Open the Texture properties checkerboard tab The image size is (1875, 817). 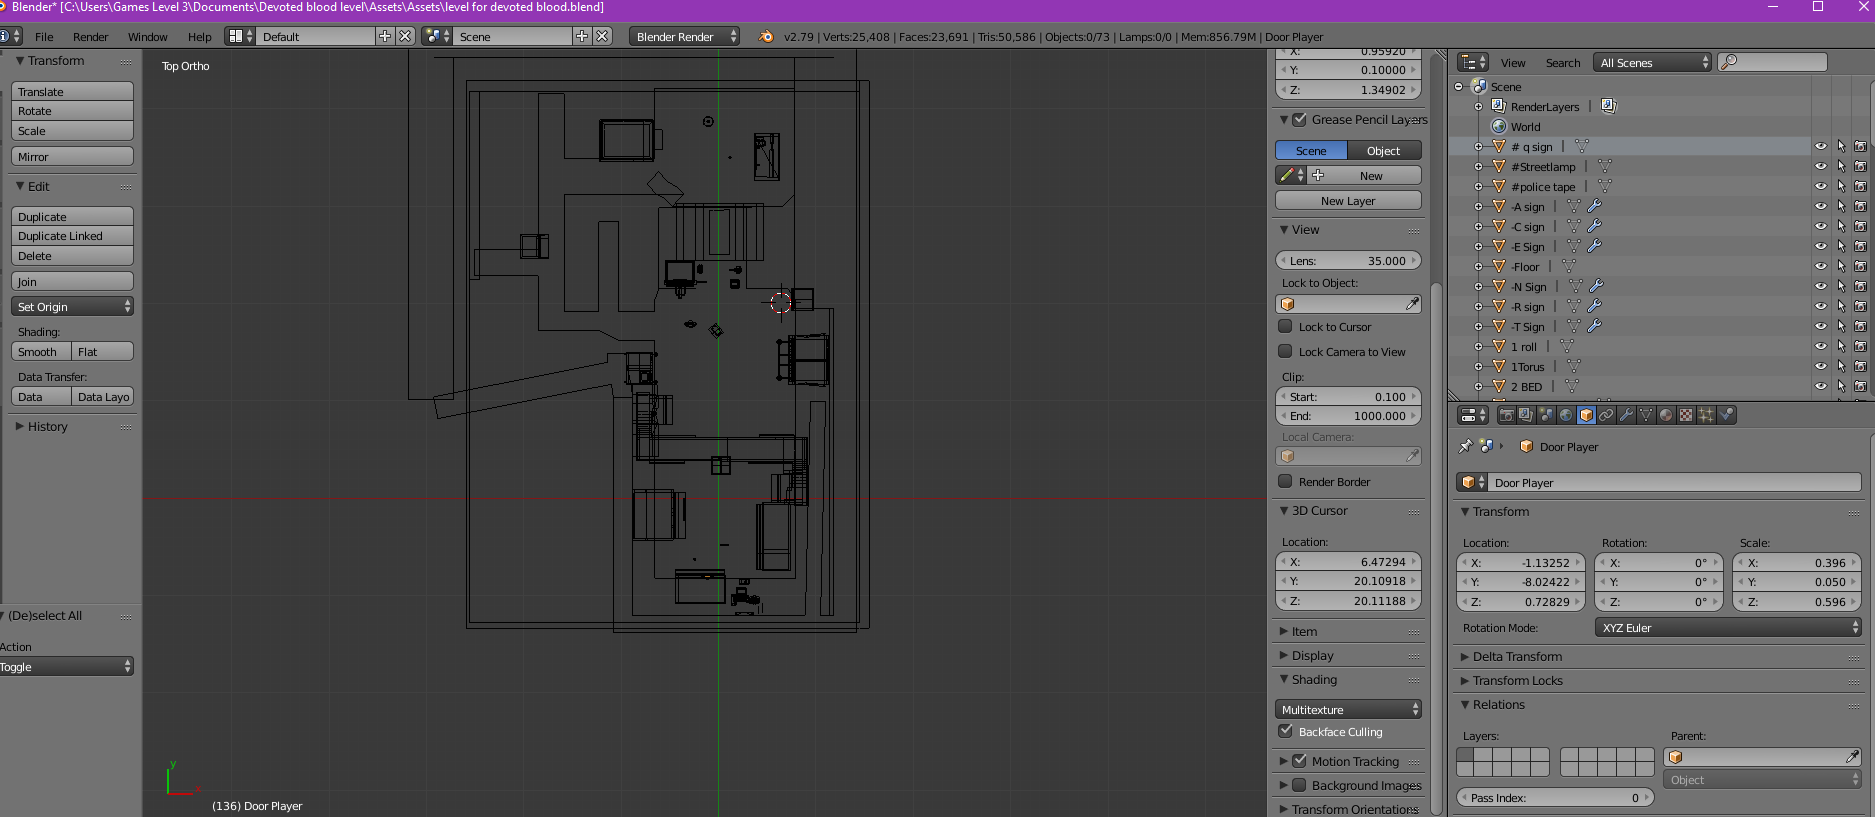pyautogui.click(x=1686, y=415)
